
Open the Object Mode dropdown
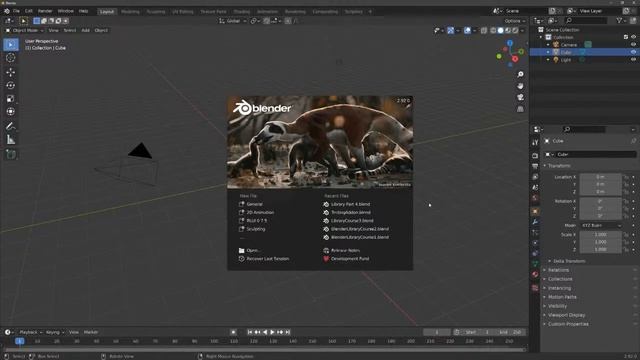point(24,30)
